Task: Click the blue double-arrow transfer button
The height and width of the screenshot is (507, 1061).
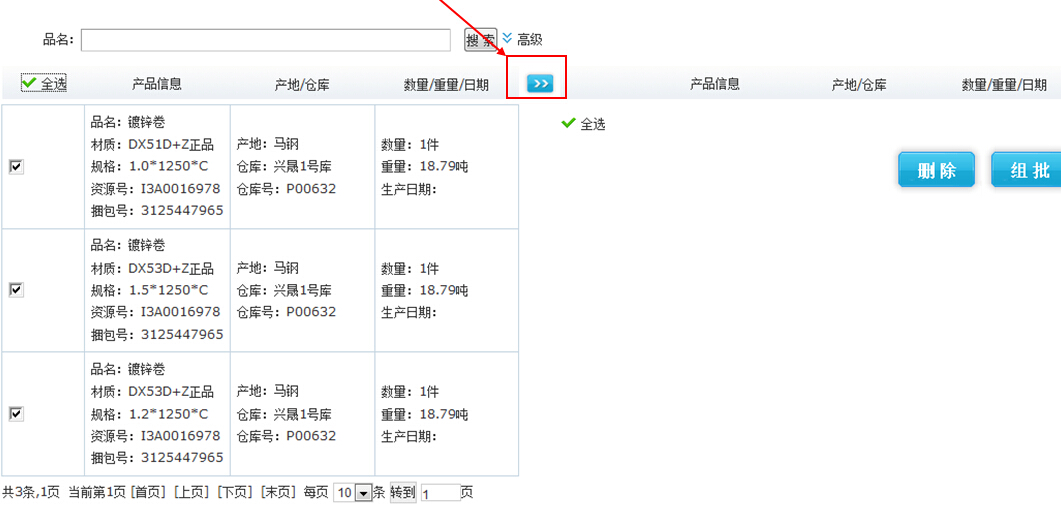Action: click(x=540, y=84)
